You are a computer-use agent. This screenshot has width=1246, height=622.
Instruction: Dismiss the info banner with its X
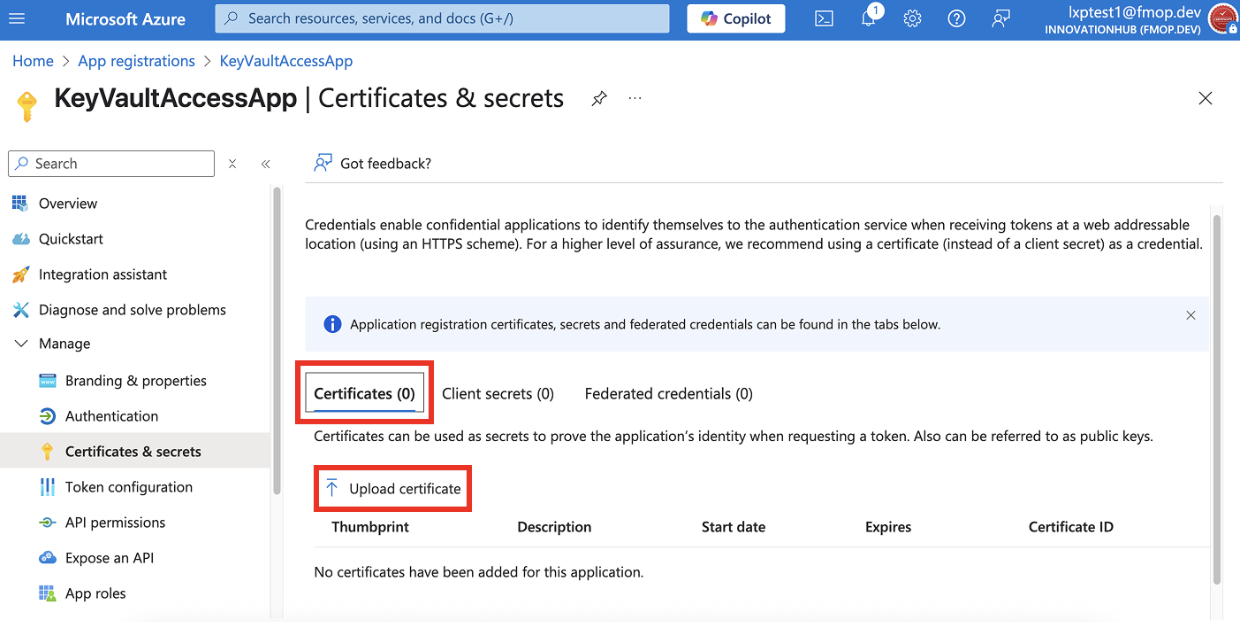coord(1190,315)
